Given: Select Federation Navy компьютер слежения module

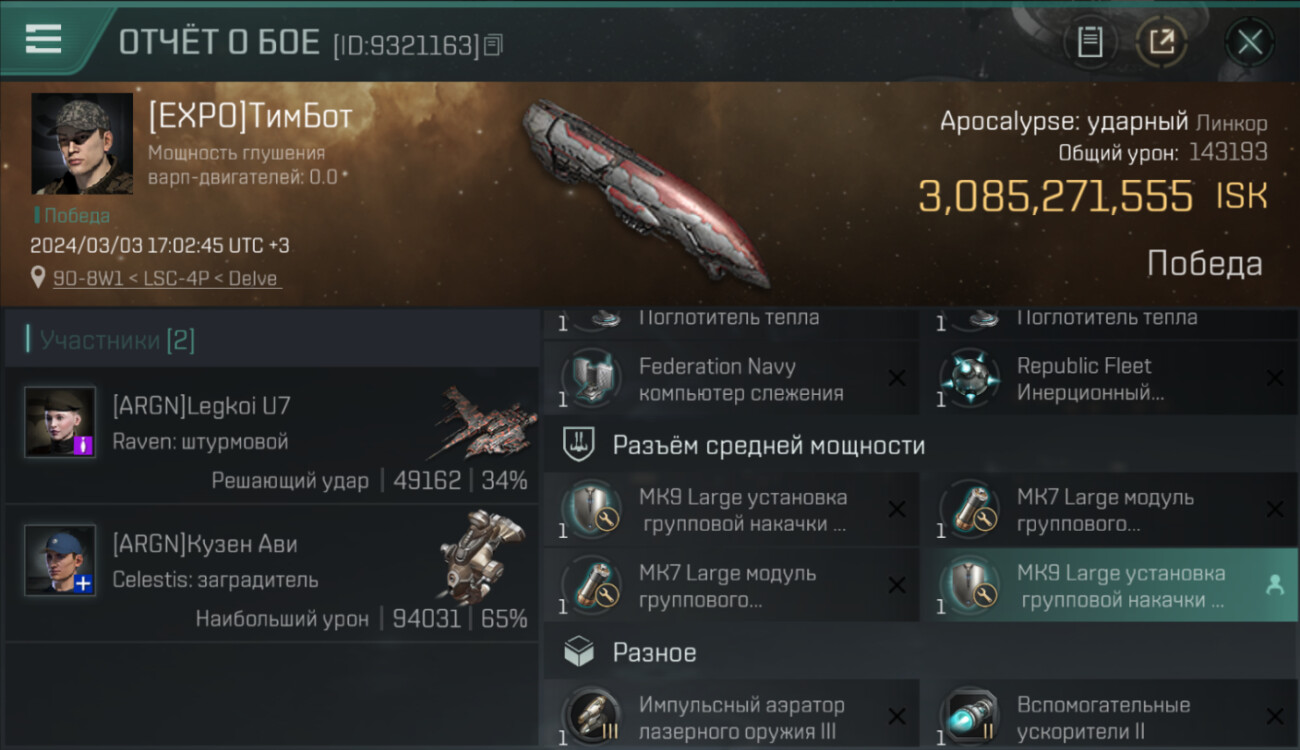Looking at the screenshot, I should click(731, 379).
